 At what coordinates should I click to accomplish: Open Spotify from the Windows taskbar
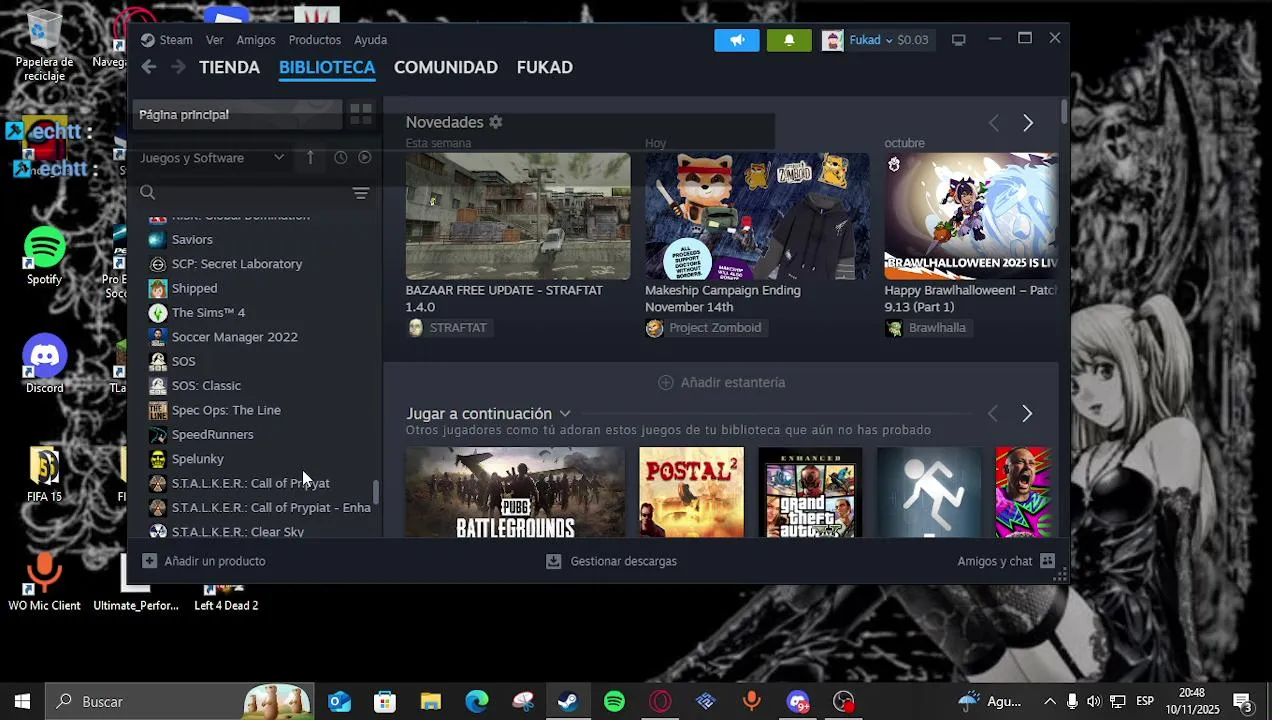(x=614, y=702)
